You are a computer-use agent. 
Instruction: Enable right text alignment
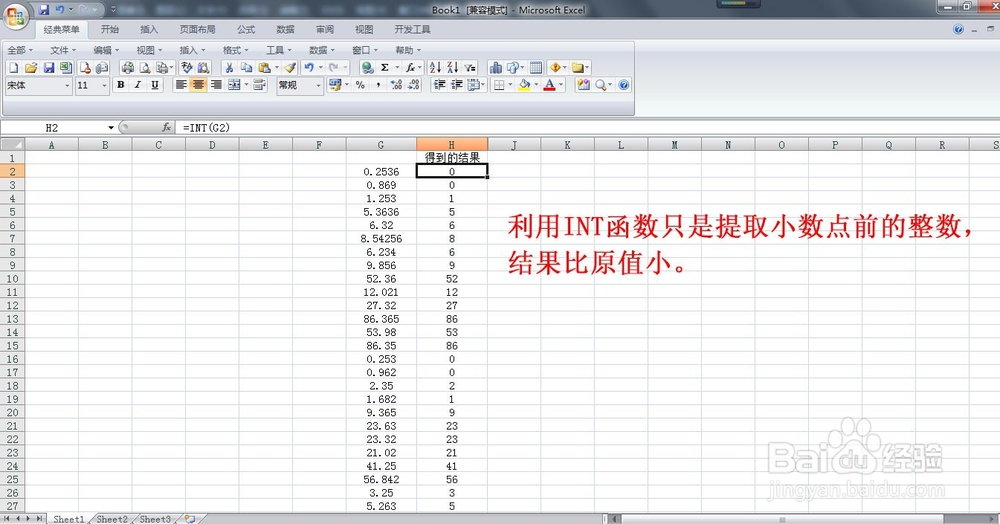pyautogui.click(x=216, y=85)
